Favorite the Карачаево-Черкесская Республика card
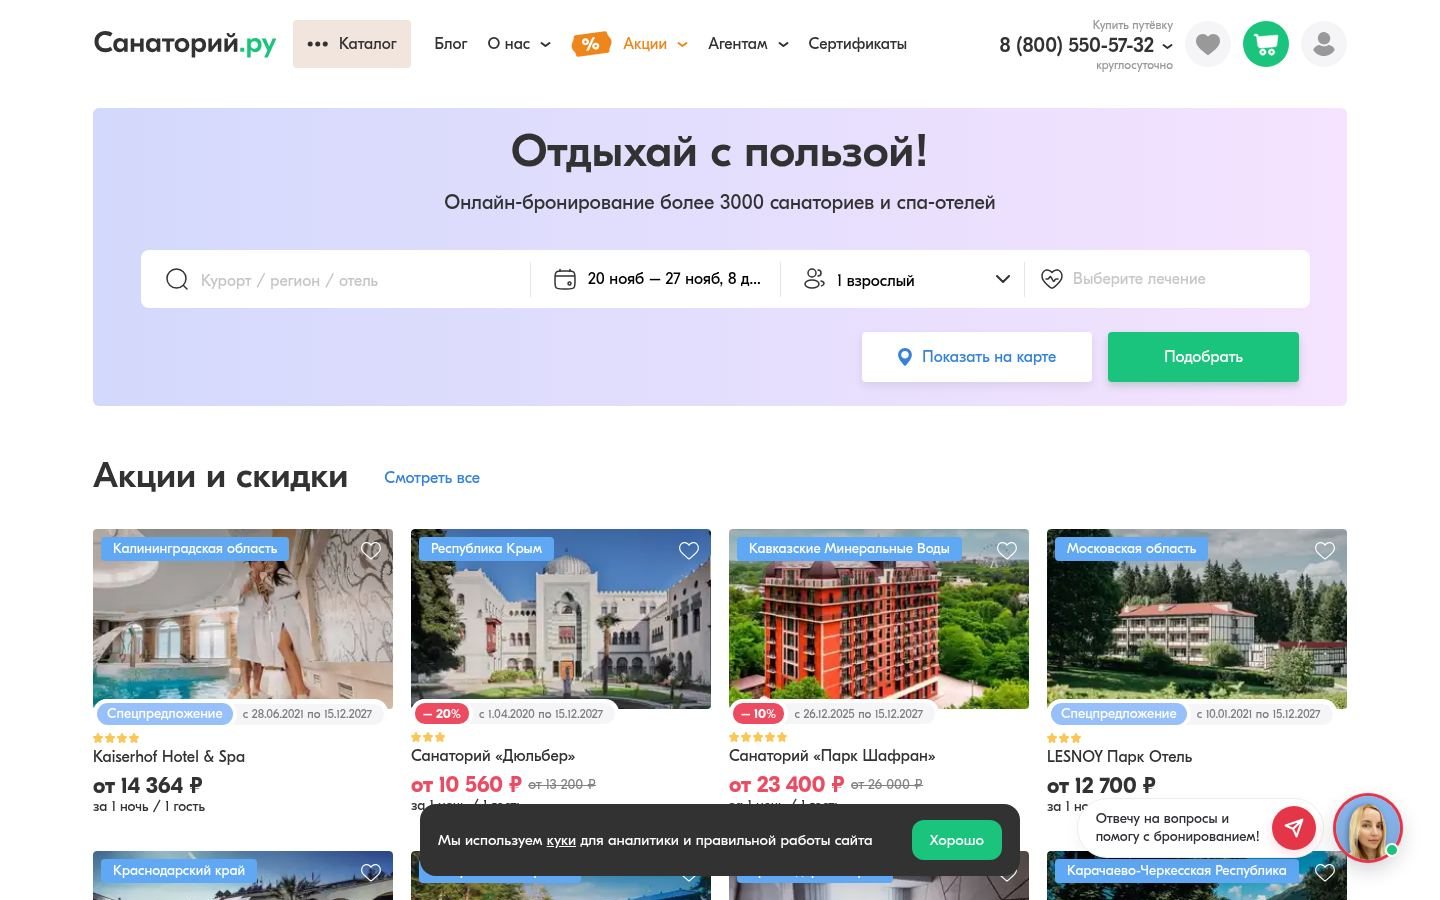This screenshot has height=900, width=1440. click(x=1325, y=872)
